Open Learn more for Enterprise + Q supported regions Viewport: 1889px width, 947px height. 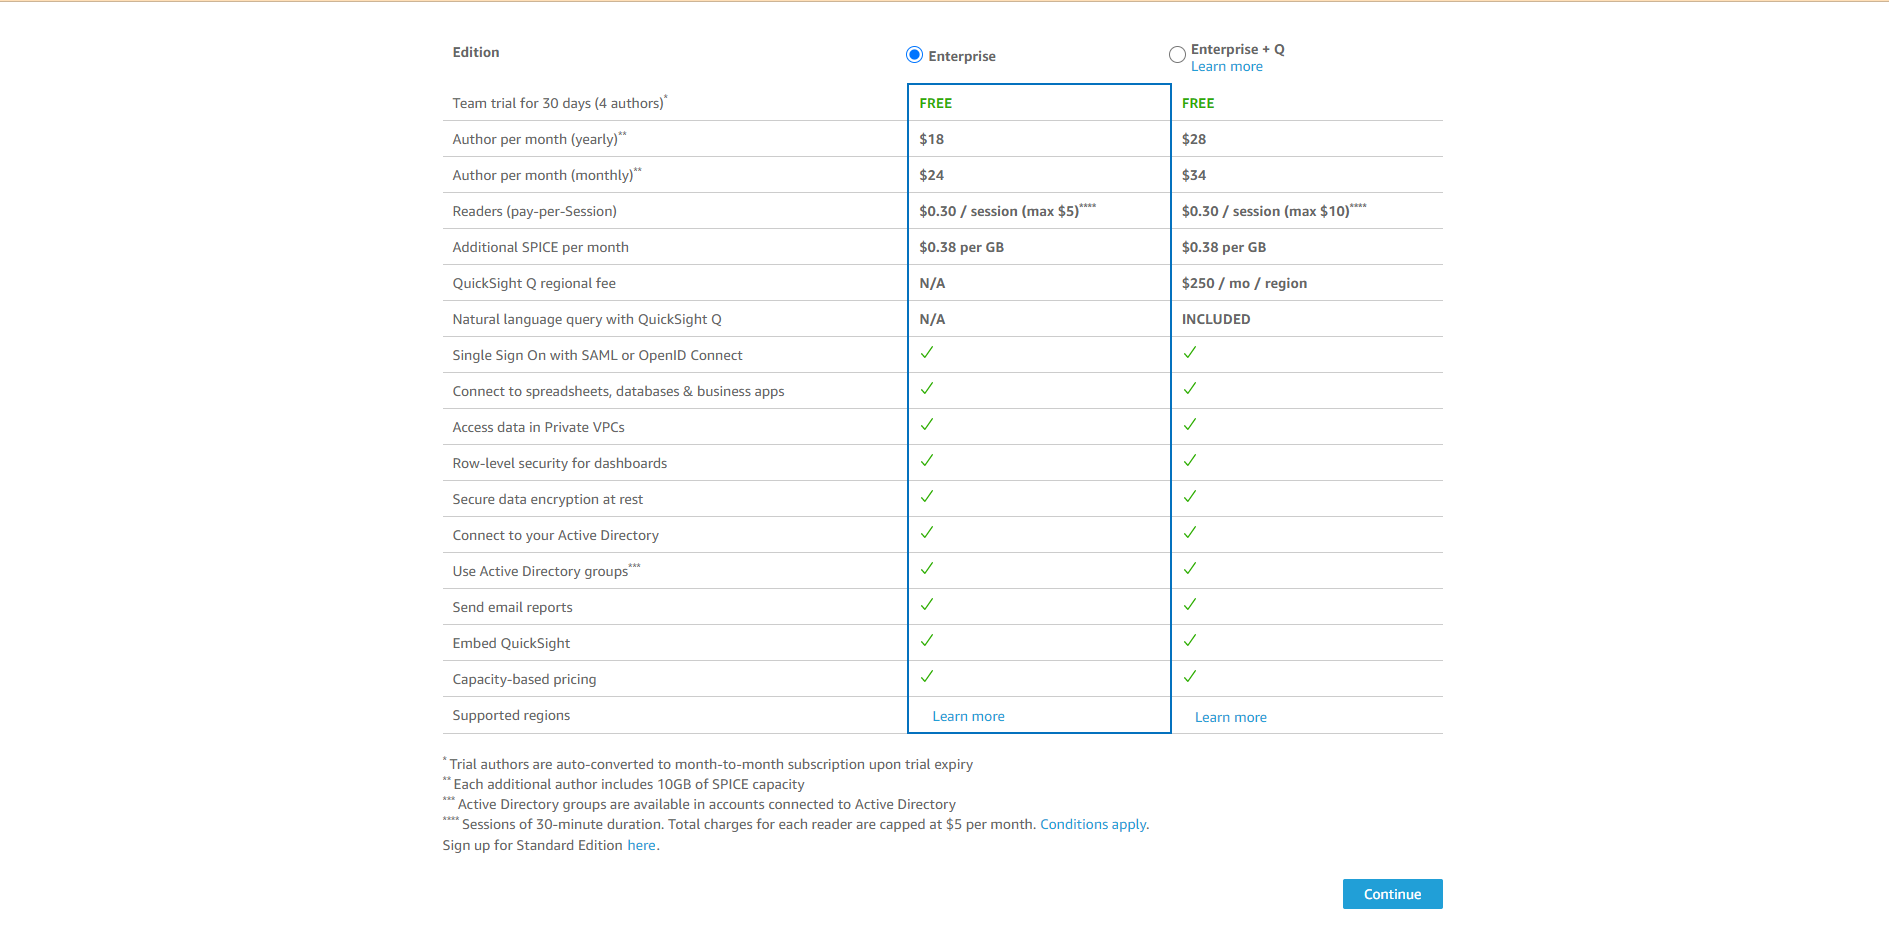[x=1230, y=717]
